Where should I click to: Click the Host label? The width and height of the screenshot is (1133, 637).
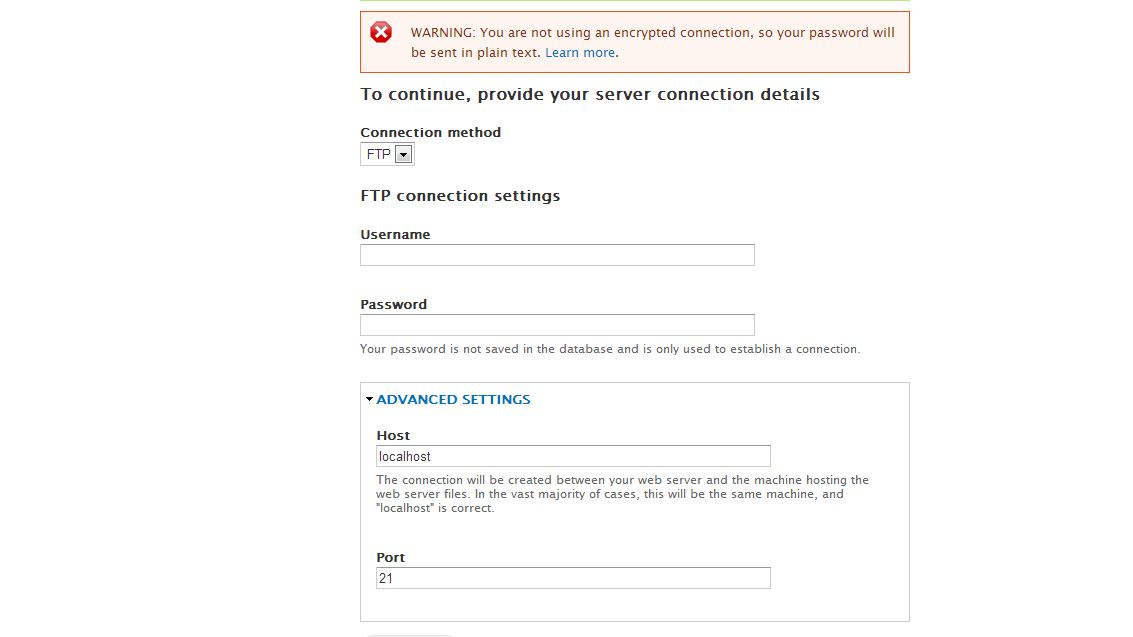point(393,436)
